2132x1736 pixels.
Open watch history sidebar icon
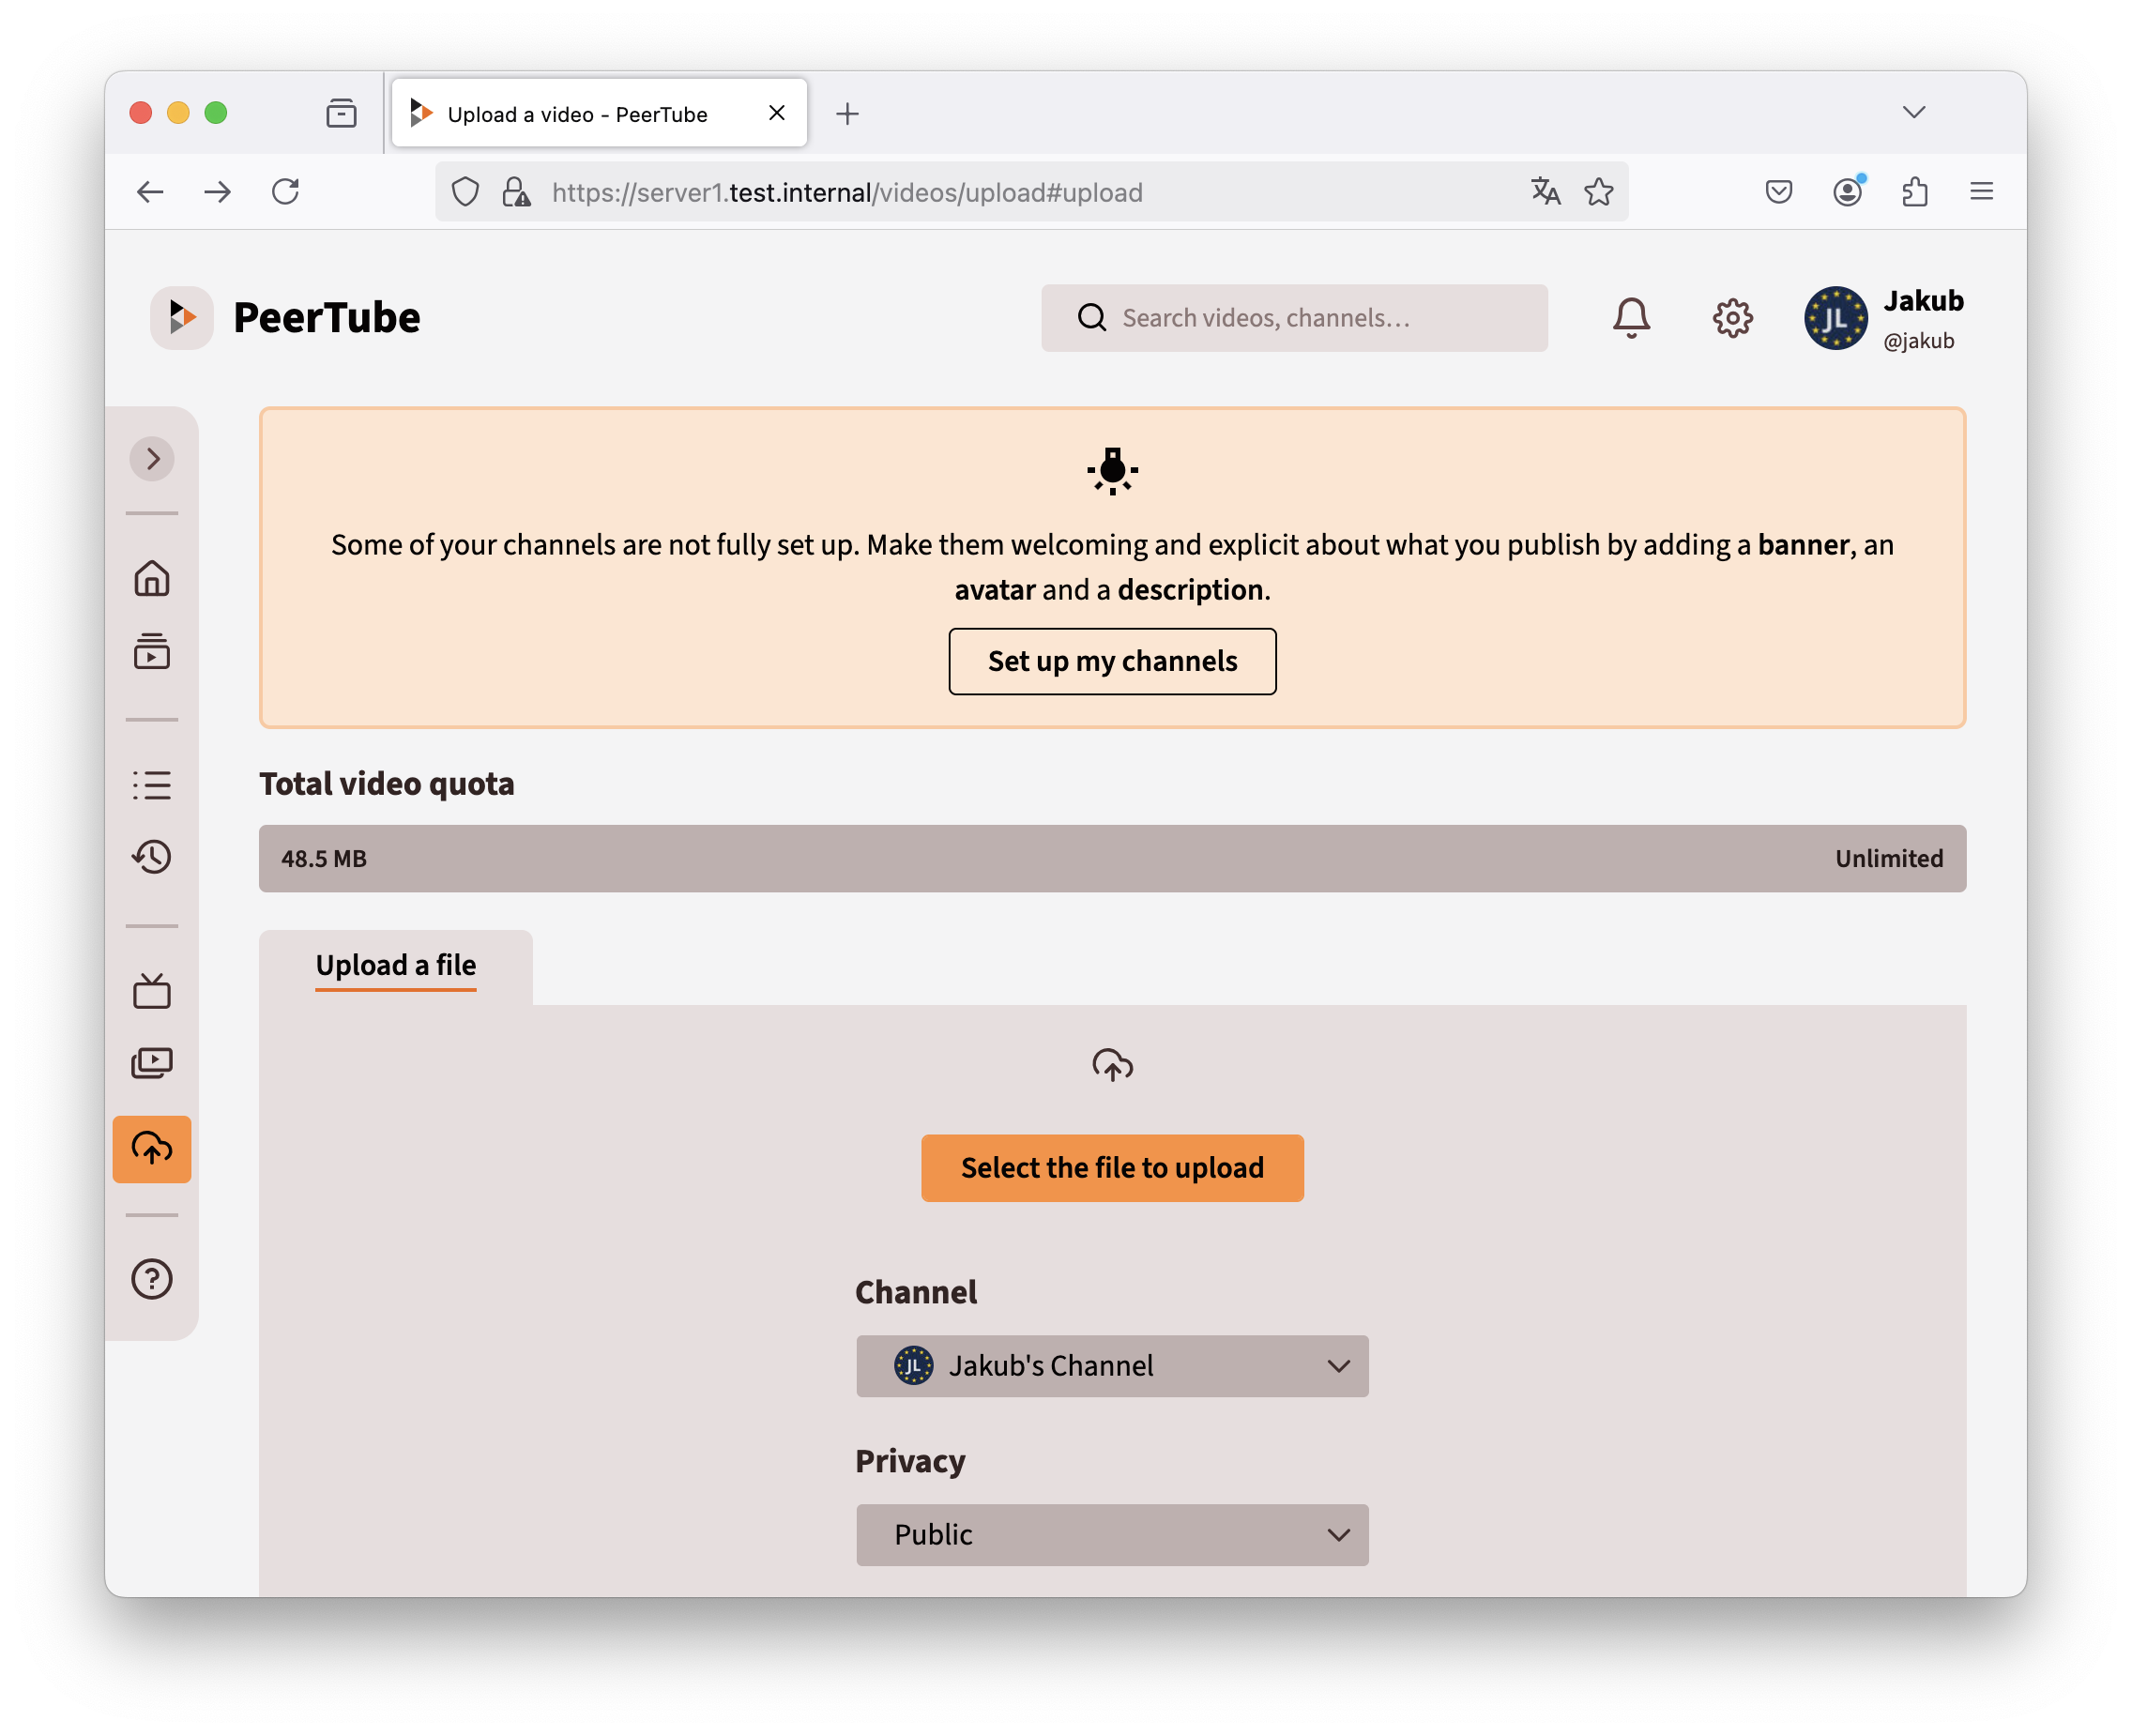[152, 857]
